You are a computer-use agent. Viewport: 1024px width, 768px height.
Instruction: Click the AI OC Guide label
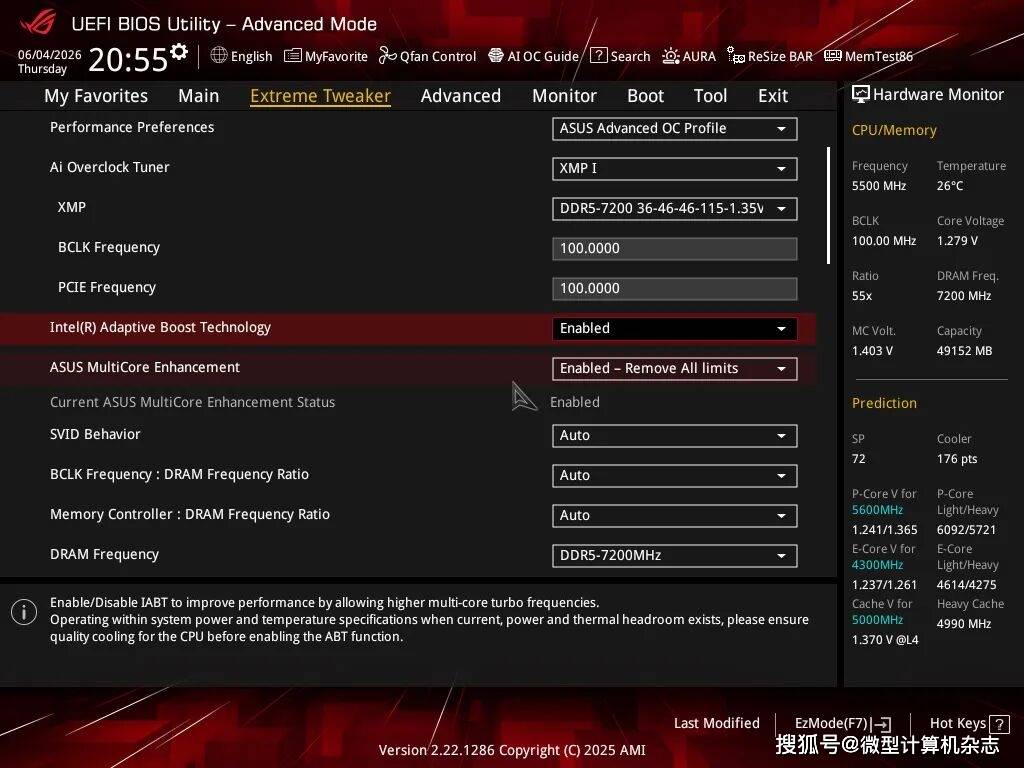point(543,56)
